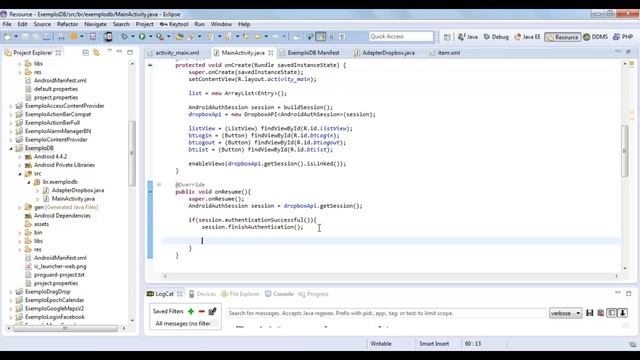Switch to PHP perspective
Viewport: 640px width, 360px height.
pos(623,37)
